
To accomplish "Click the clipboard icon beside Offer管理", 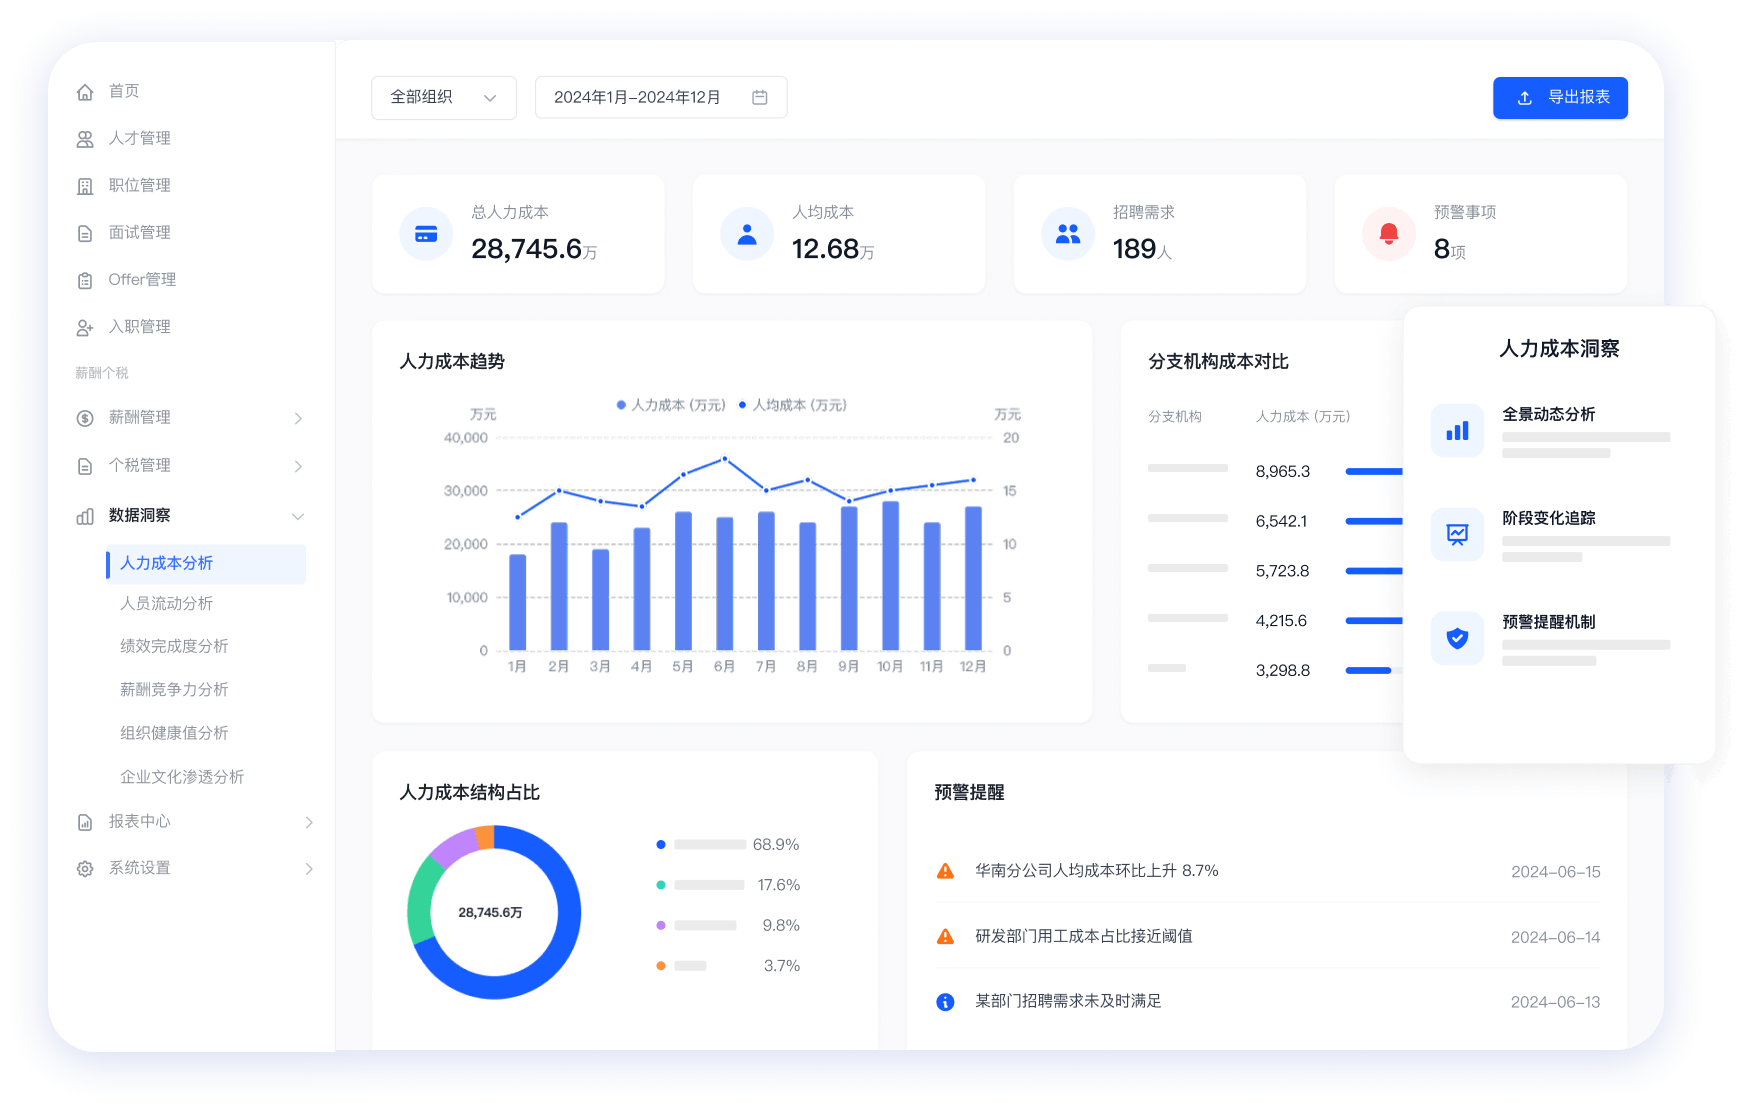I will (x=85, y=280).
